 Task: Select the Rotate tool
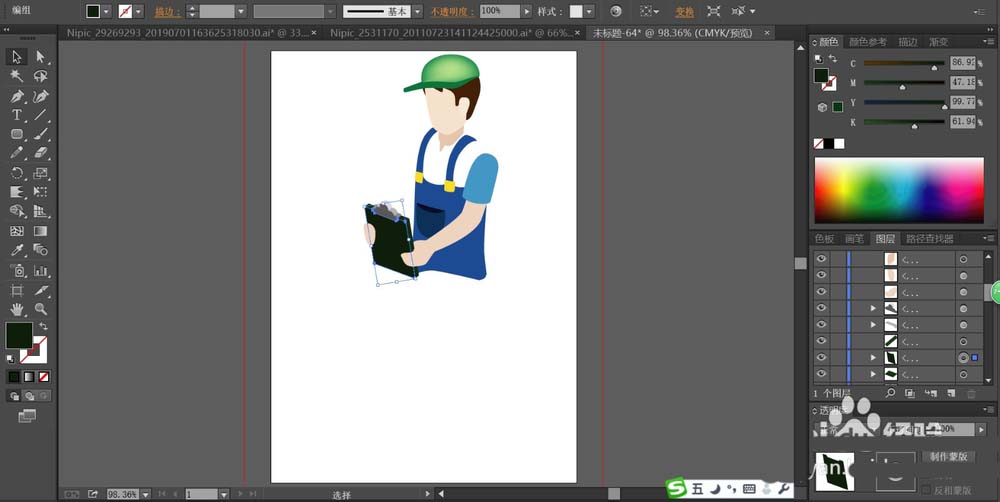[17, 172]
